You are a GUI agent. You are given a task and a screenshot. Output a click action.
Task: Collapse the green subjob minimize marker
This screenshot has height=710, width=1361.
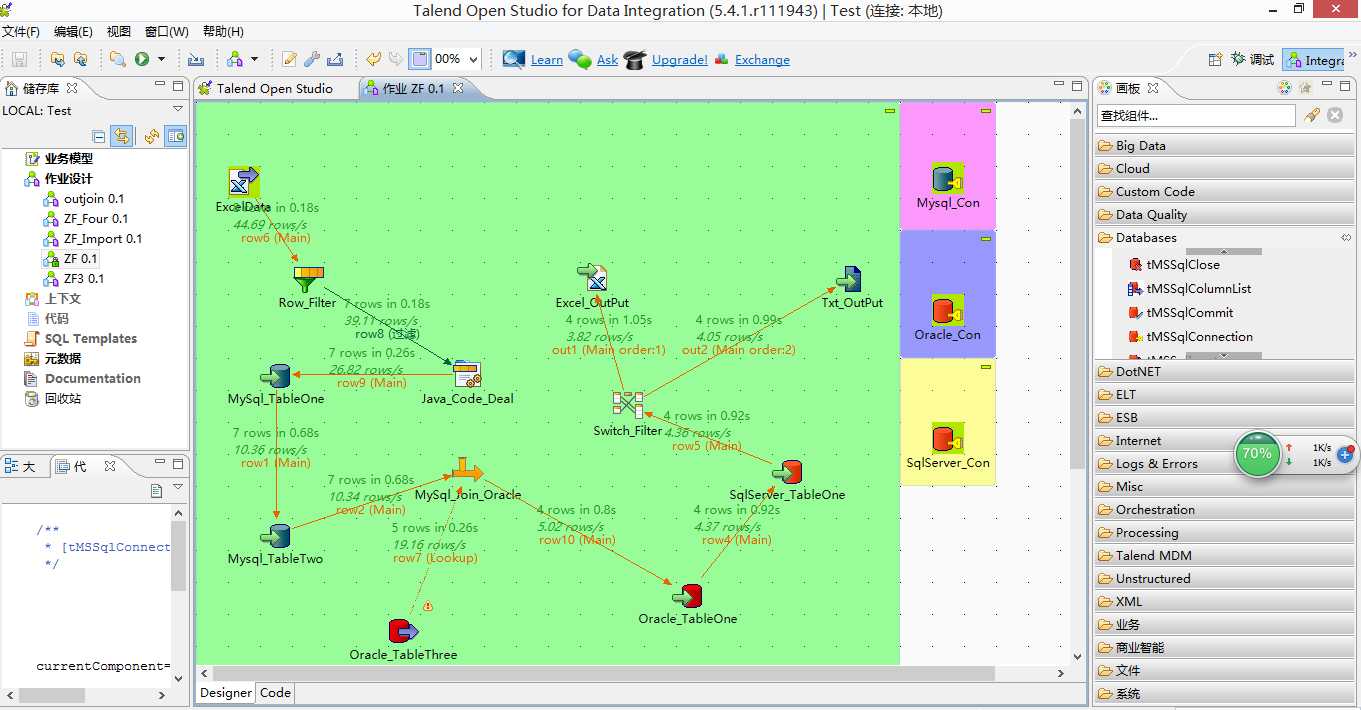(x=889, y=111)
